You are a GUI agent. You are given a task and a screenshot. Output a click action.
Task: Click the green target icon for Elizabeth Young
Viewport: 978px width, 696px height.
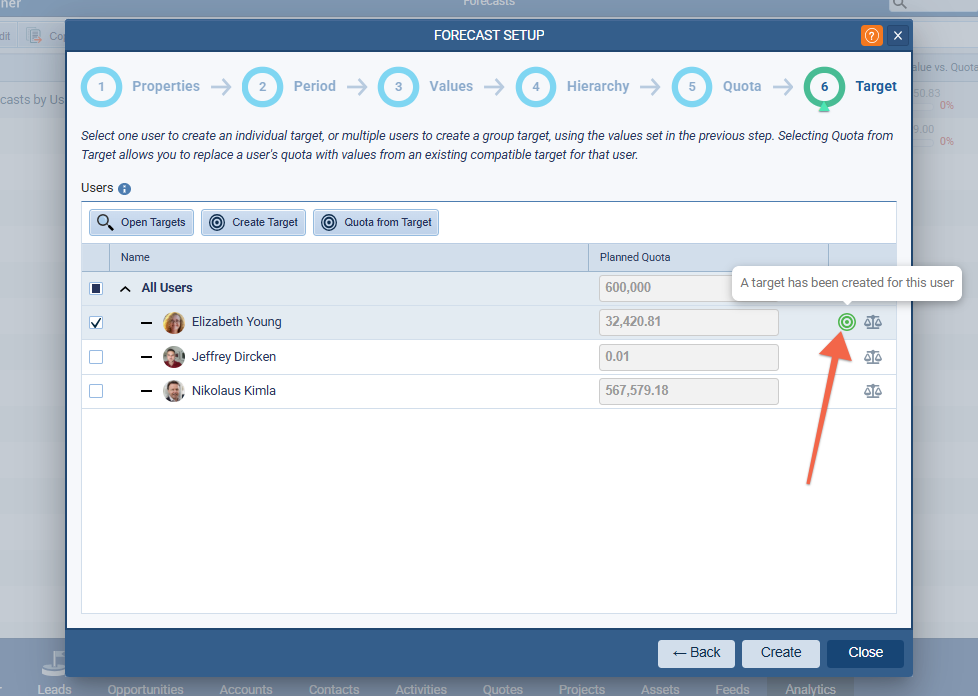847,322
